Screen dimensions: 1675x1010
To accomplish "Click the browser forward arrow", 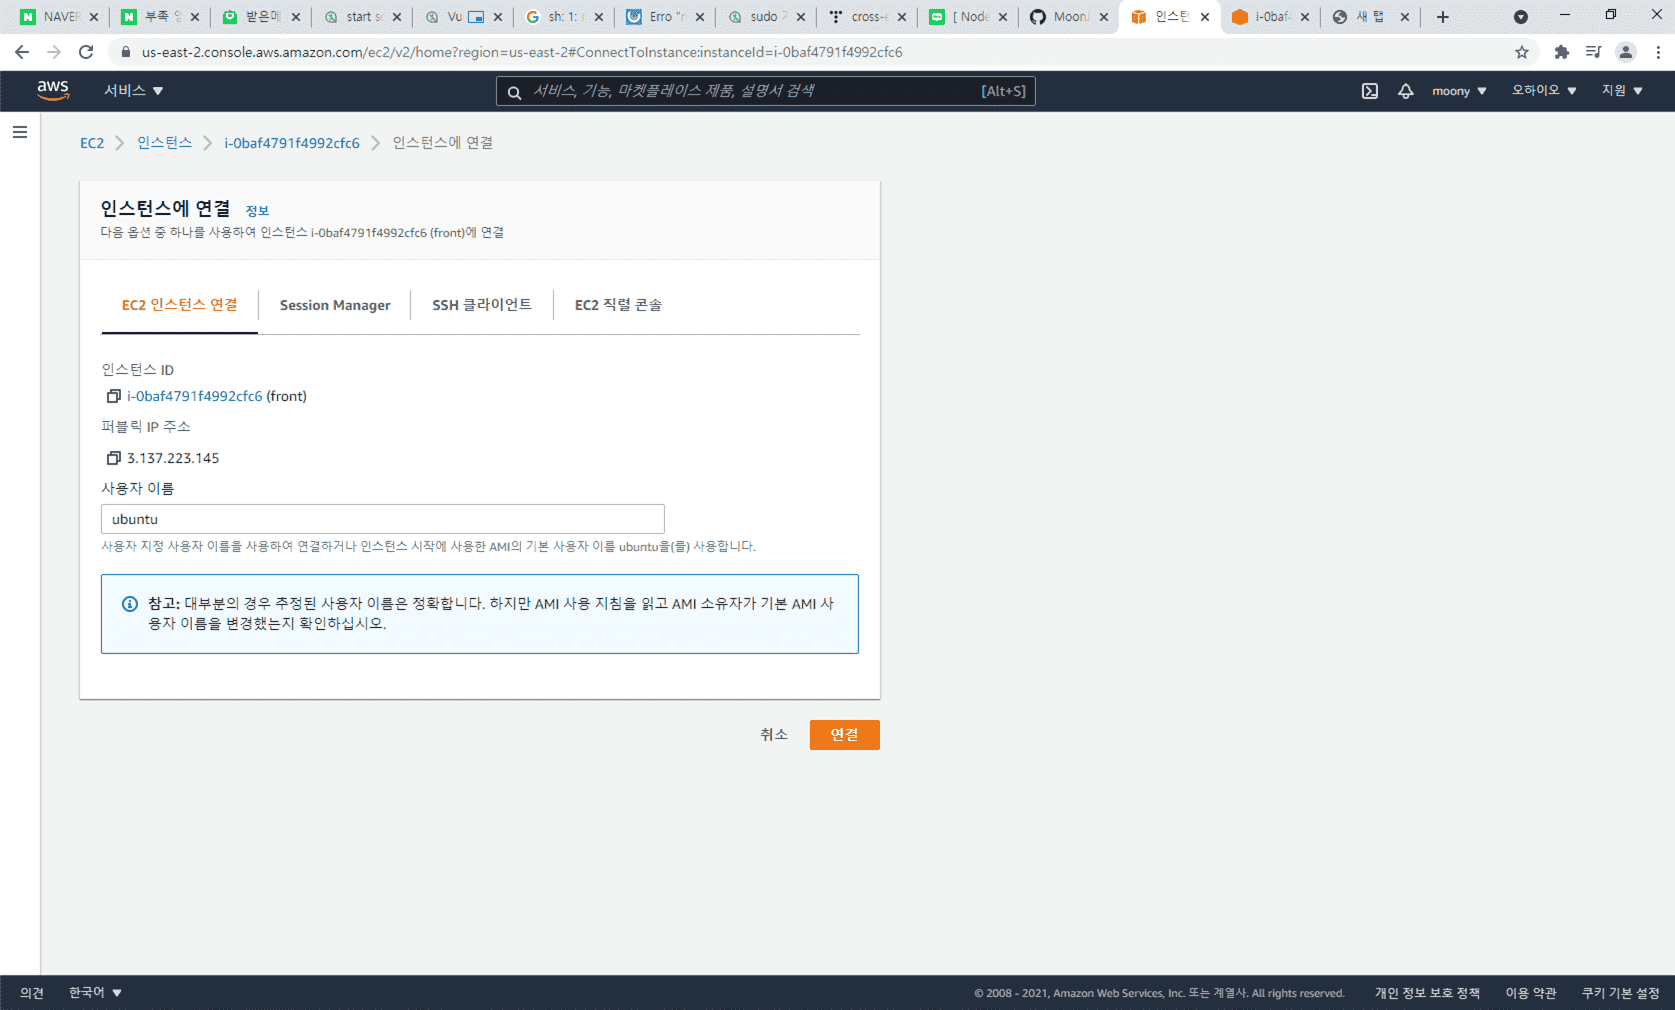I will (54, 52).
